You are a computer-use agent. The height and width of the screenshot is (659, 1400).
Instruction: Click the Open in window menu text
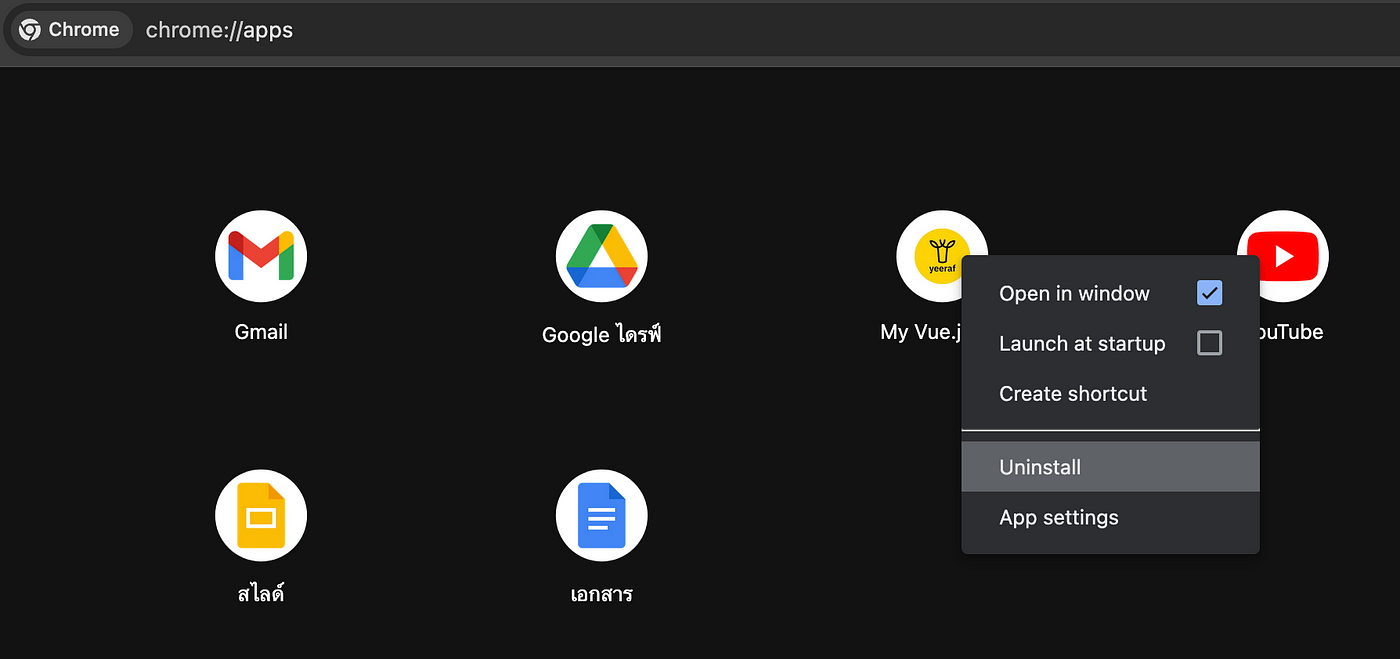click(x=1074, y=294)
